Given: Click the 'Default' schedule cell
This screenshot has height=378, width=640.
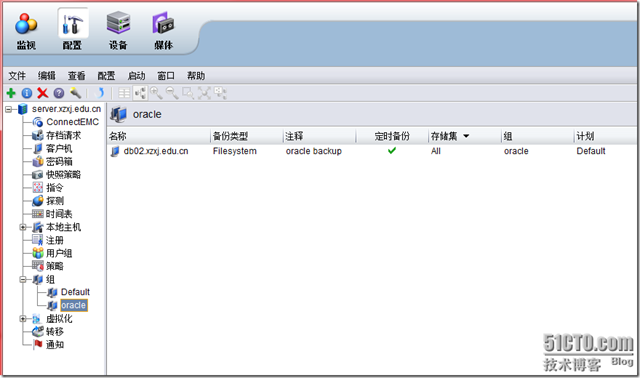Looking at the screenshot, I should coord(591,151).
